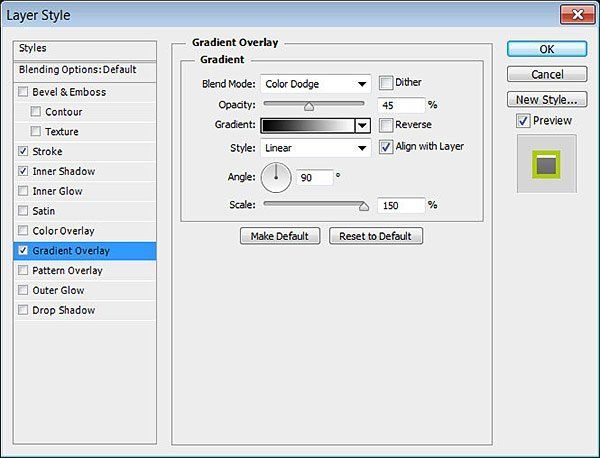Uncheck Align with Layer
This screenshot has width=600, height=458.
point(386,147)
